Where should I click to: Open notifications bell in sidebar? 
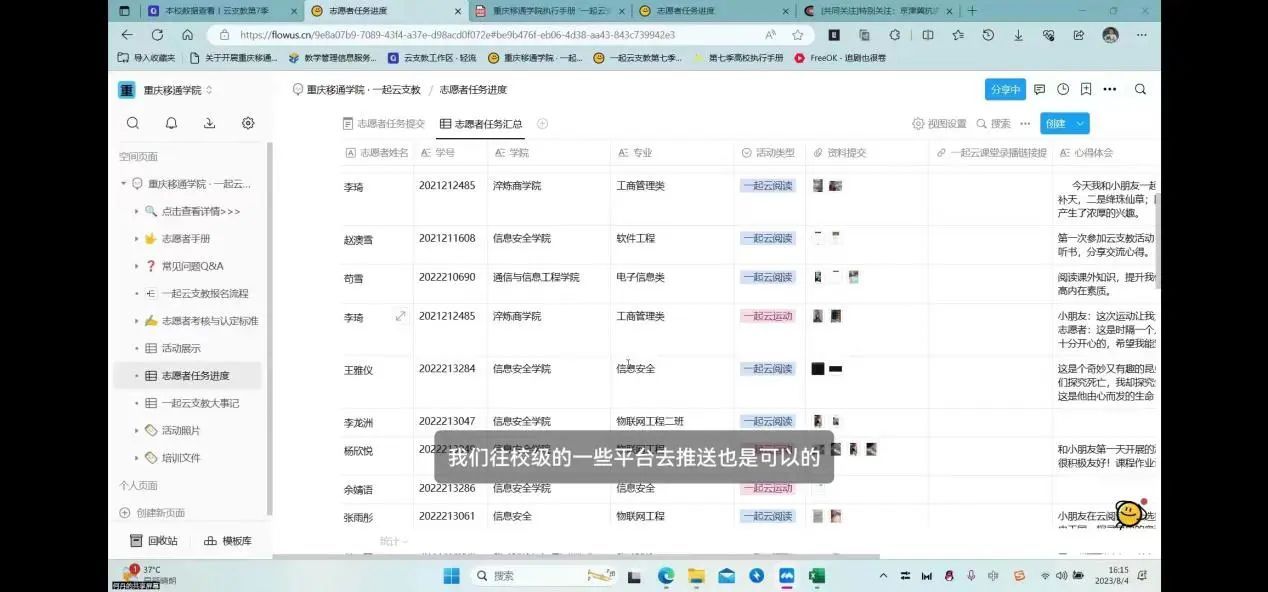tap(171, 124)
